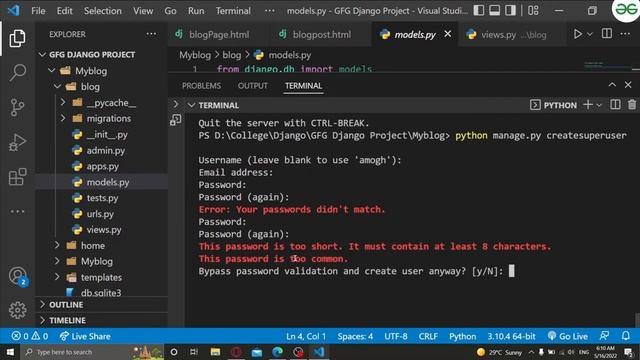Kill the terminal with trash icon
640x360 pixels.
click(632, 105)
